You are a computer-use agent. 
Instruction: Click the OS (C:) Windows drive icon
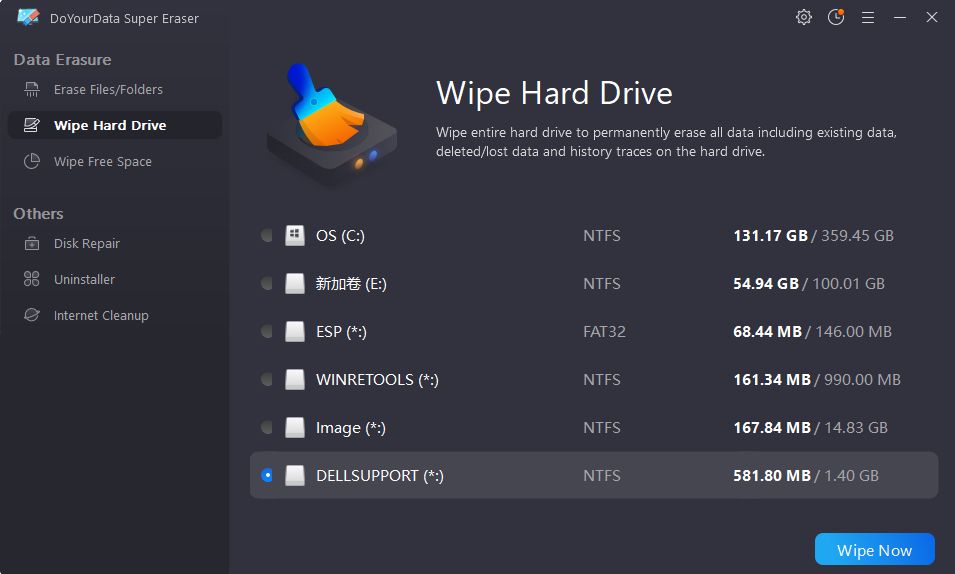tap(295, 235)
